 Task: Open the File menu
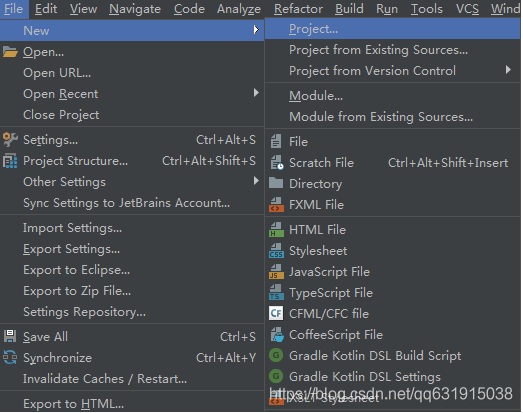click(14, 9)
